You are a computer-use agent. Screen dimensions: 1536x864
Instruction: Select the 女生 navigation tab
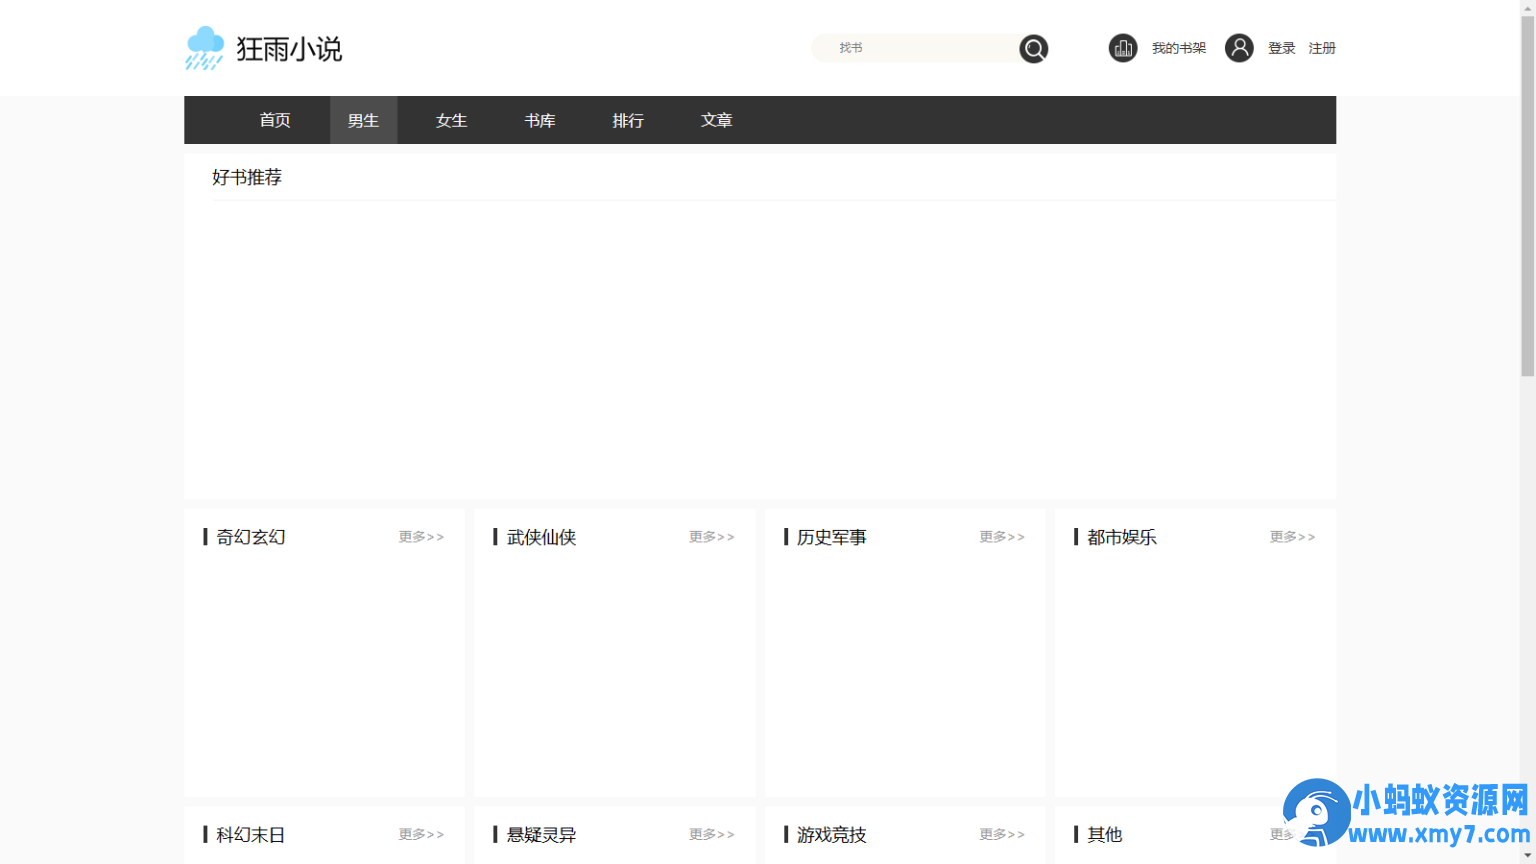(451, 120)
